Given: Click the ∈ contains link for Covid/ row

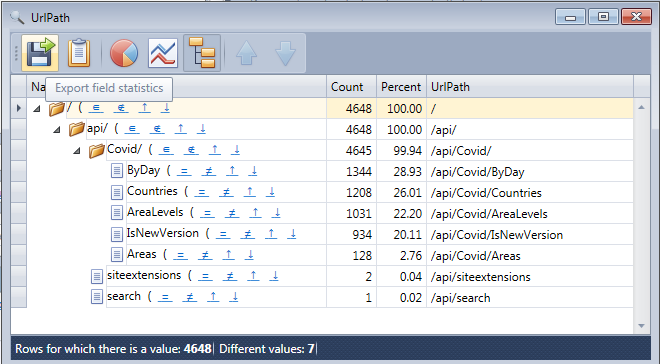Looking at the screenshot, I should click(x=166, y=149).
